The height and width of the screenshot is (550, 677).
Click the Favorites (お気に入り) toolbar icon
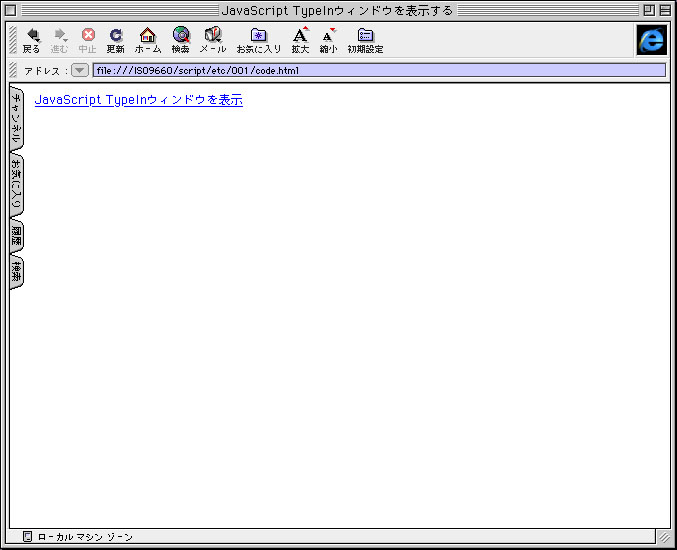pos(258,39)
